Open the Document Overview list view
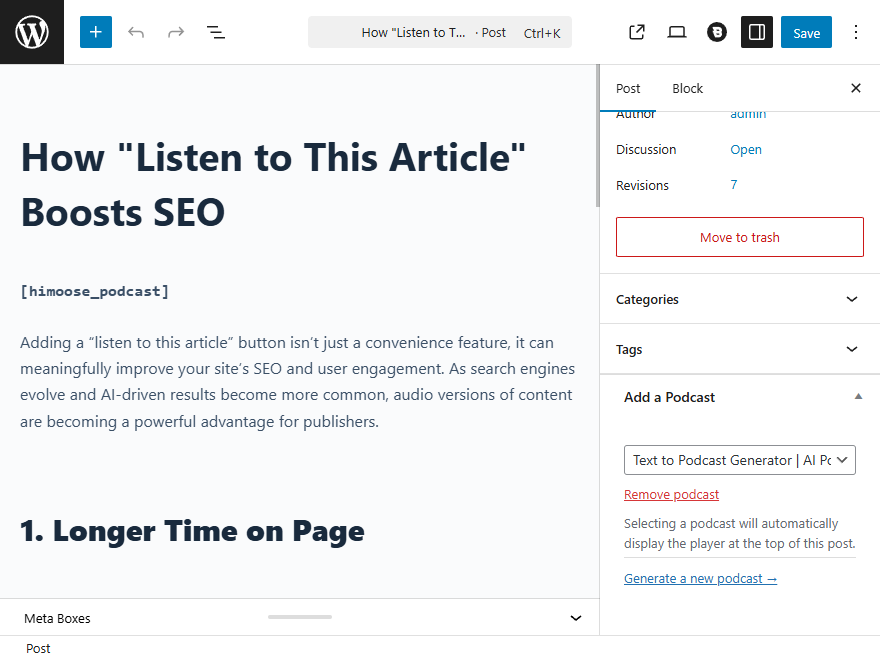The width and height of the screenshot is (880, 660). coord(216,31)
